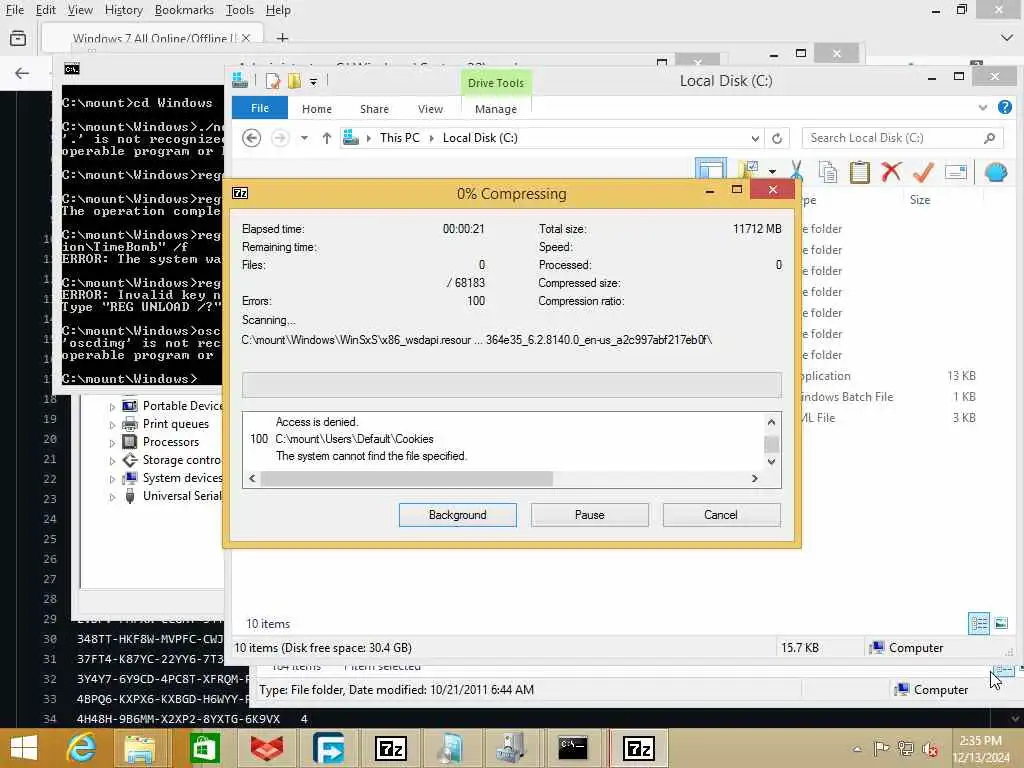Viewport: 1024px width, 768px height.
Task: Click the active 7z taskbar button on the right
Action: [638, 748]
